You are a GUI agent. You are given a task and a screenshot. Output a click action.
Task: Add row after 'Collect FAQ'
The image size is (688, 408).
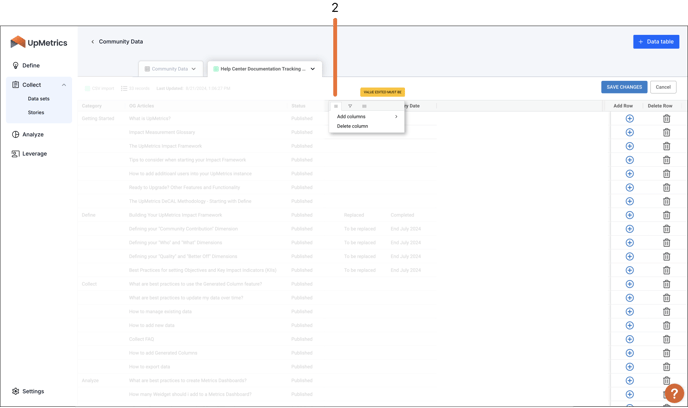(630, 339)
